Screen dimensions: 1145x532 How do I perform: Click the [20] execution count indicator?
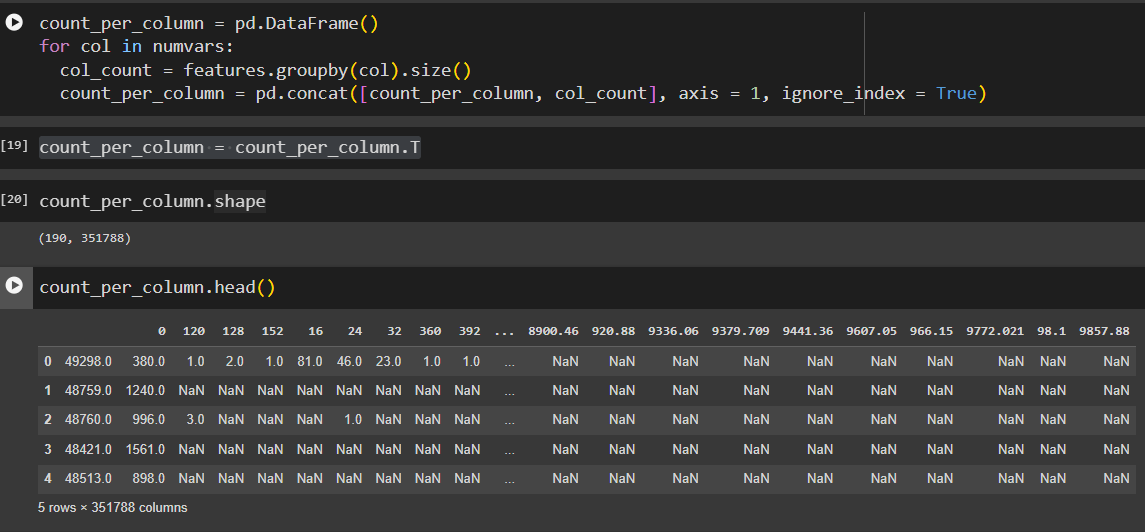[14, 200]
